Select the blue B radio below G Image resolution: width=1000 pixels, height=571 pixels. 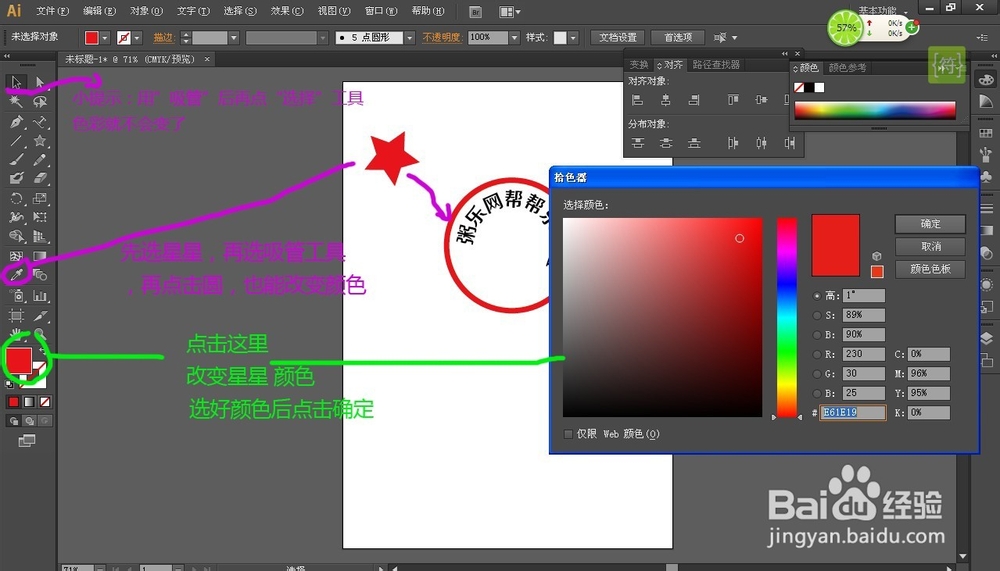pos(817,394)
